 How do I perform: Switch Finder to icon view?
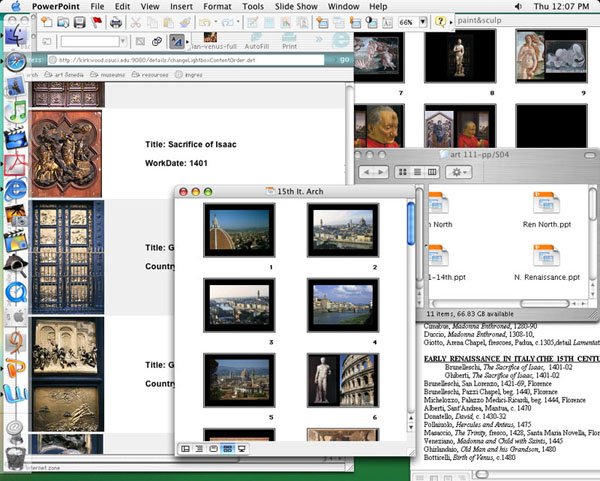tap(403, 172)
